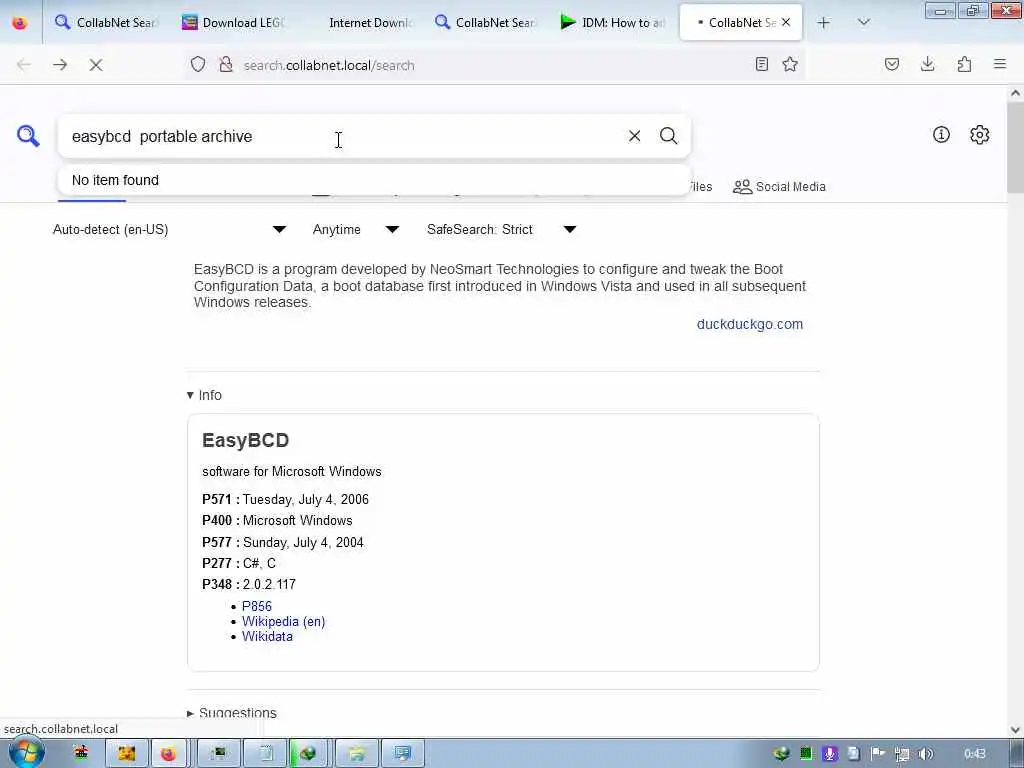Click the page vertical scrollbar thumb

click(x=1016, y=147)
